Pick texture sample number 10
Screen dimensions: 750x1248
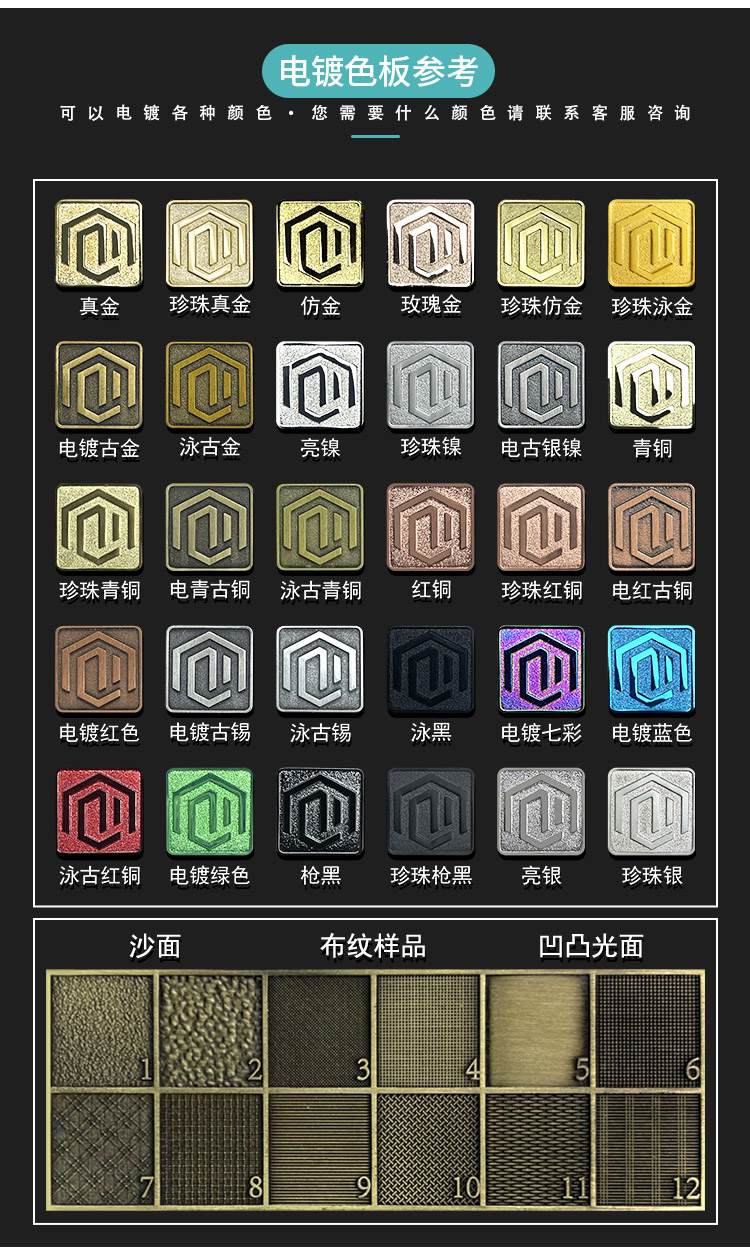(429, 1148)
